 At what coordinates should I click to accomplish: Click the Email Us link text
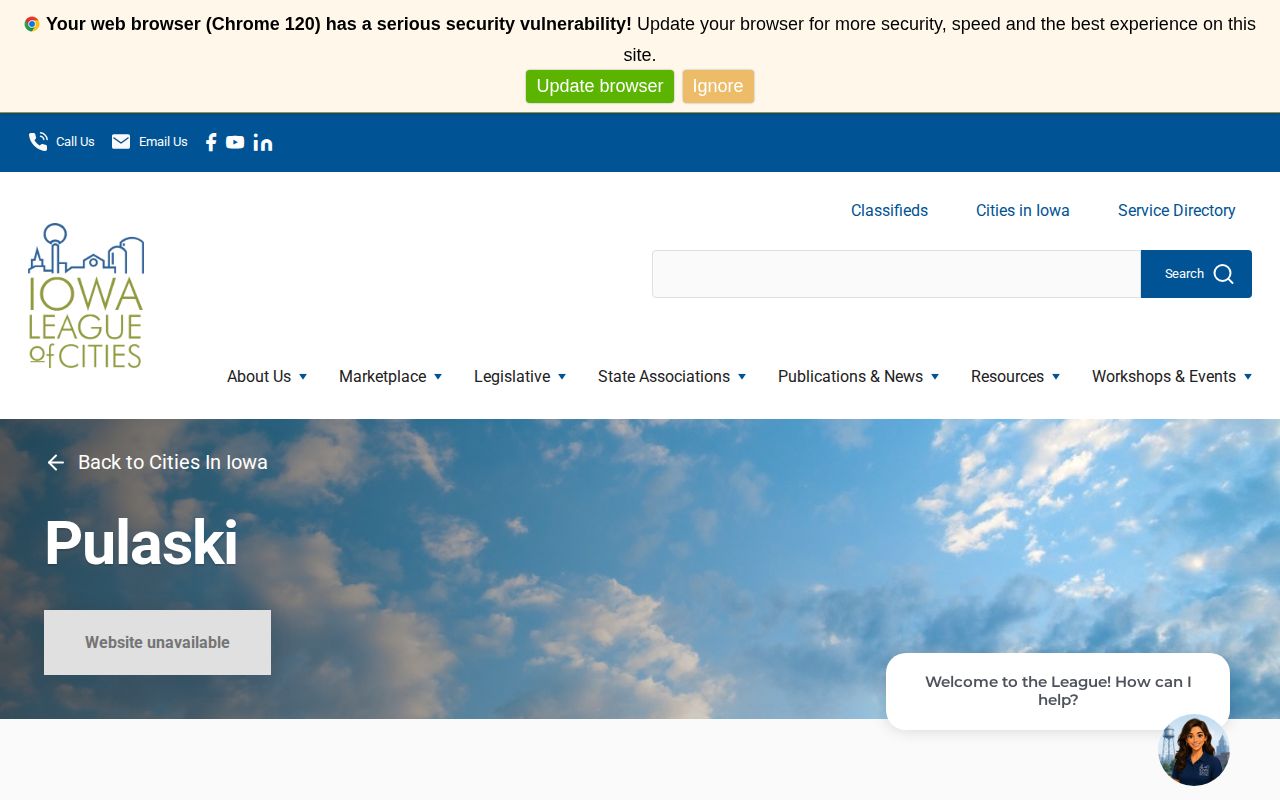(163, 142)
